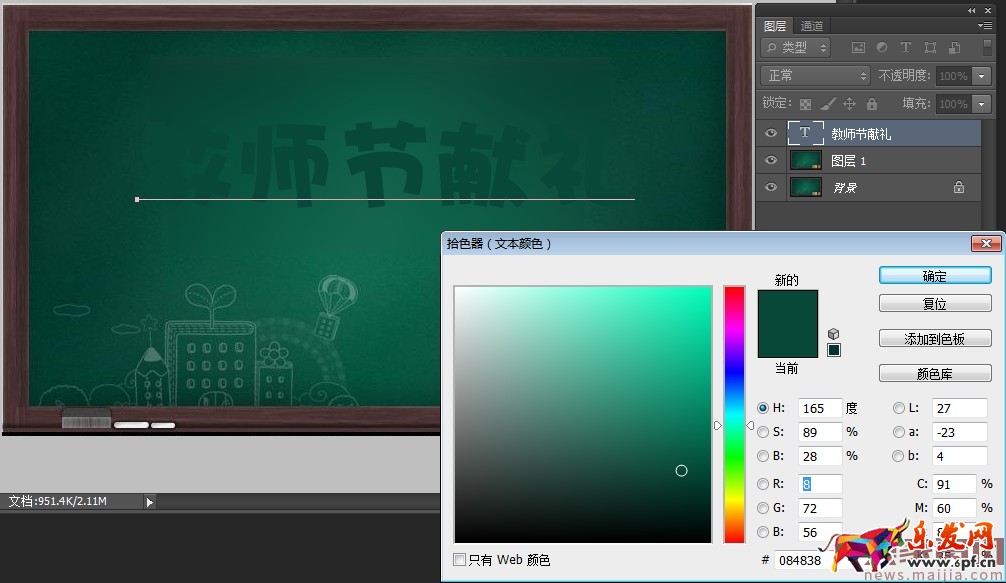Click the pixel layer filter icon
This screenshot has height=583, width=1006.
tap(858, 47)
